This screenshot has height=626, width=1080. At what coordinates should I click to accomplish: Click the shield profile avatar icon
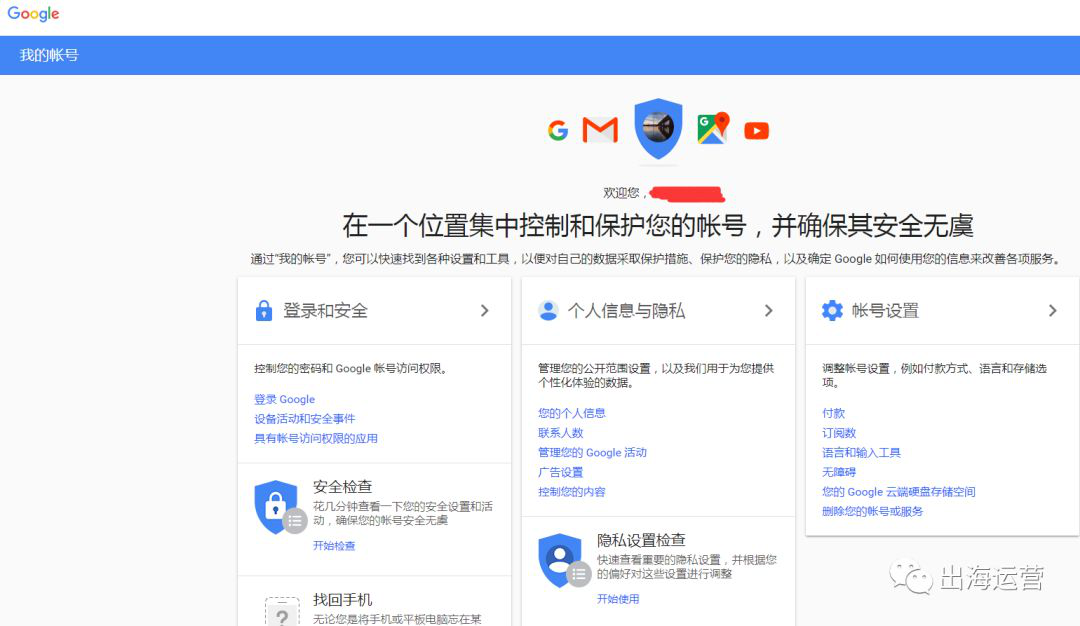(658, 129)
